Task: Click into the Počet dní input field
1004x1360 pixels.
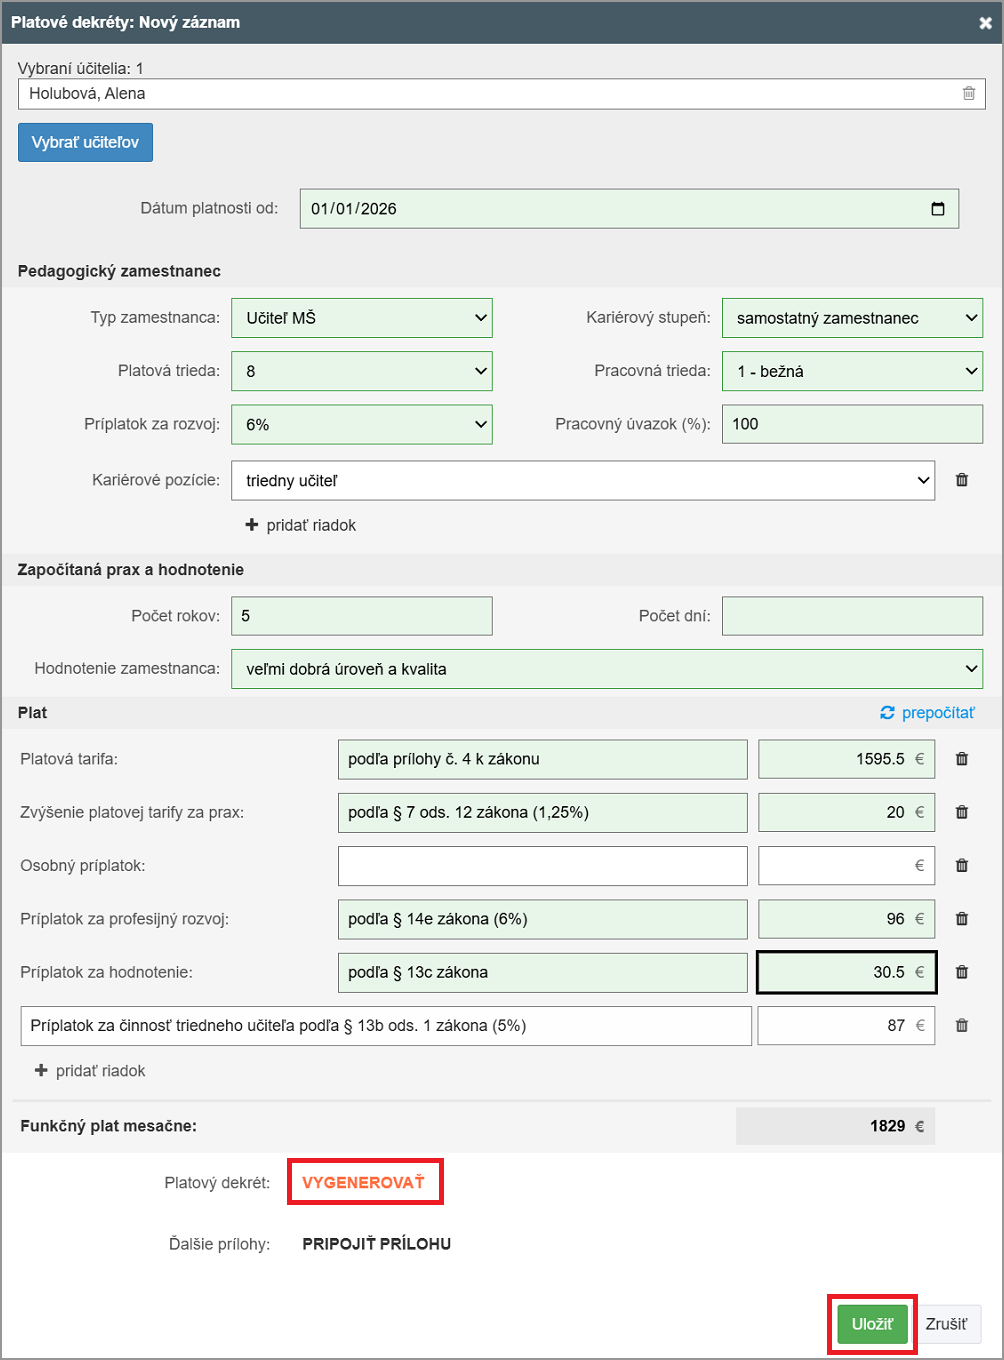Action: (x=852, y=616)
